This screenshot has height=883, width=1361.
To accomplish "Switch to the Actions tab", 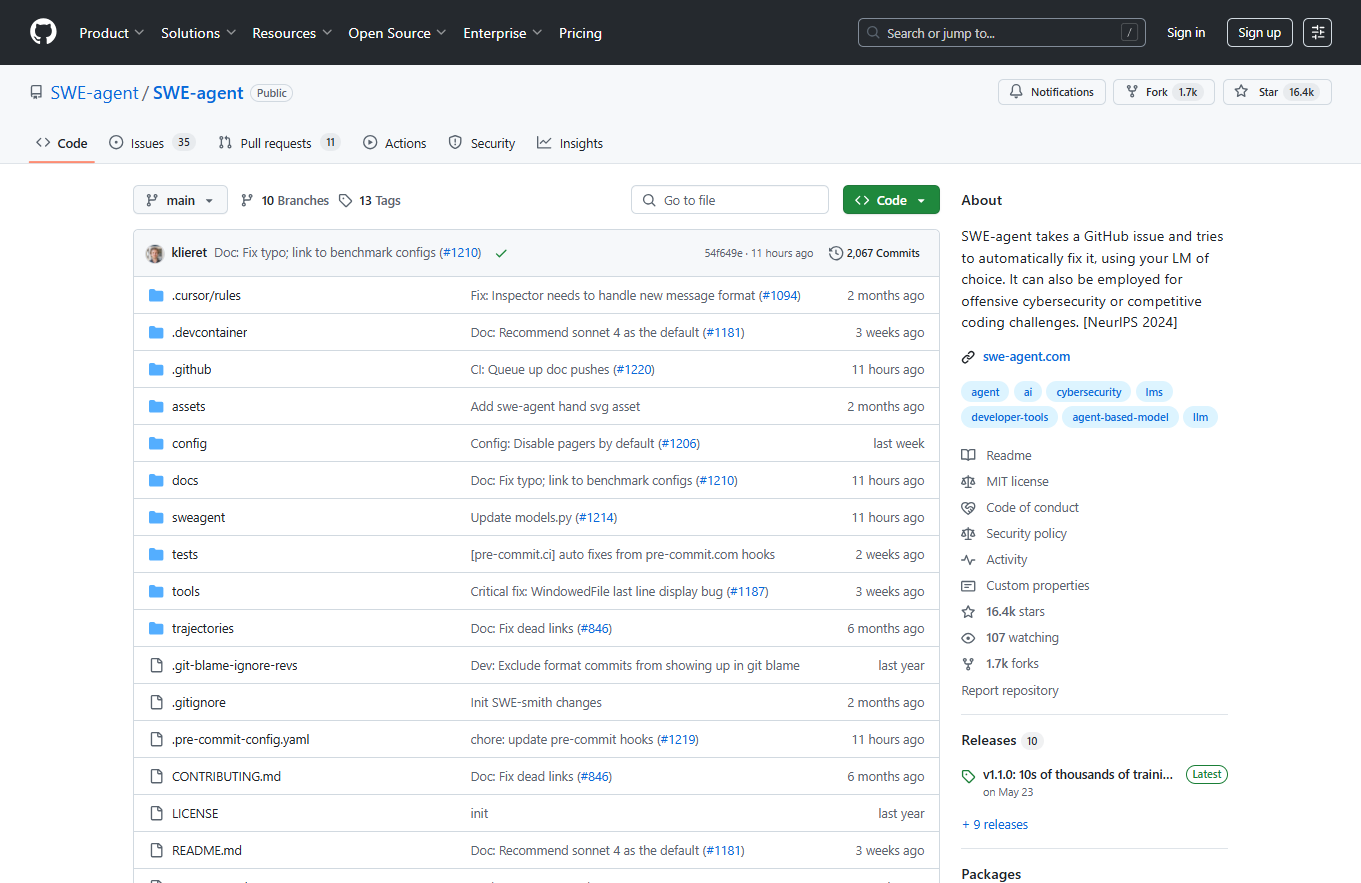I will tap(395, 143).
